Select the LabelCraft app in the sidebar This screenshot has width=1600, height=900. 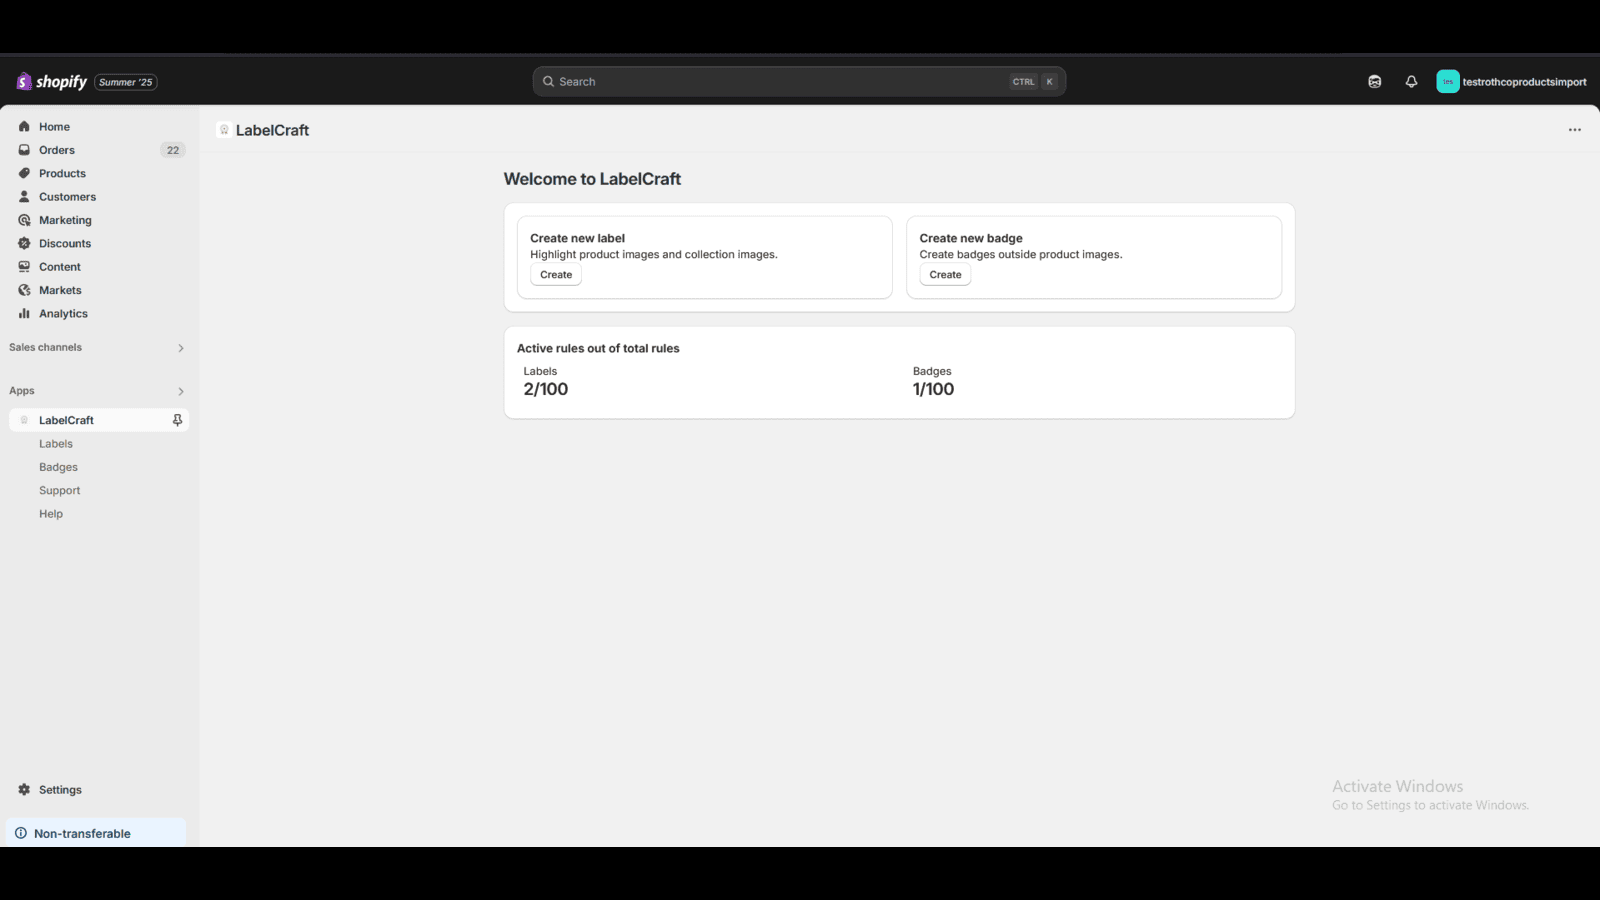[99, 420]
